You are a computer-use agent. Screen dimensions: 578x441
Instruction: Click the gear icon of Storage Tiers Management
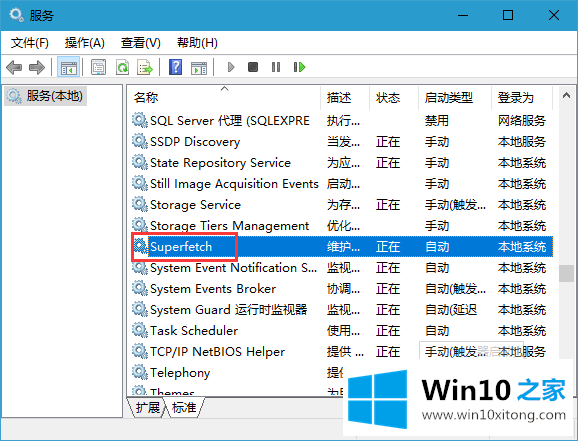click(140, 225)
